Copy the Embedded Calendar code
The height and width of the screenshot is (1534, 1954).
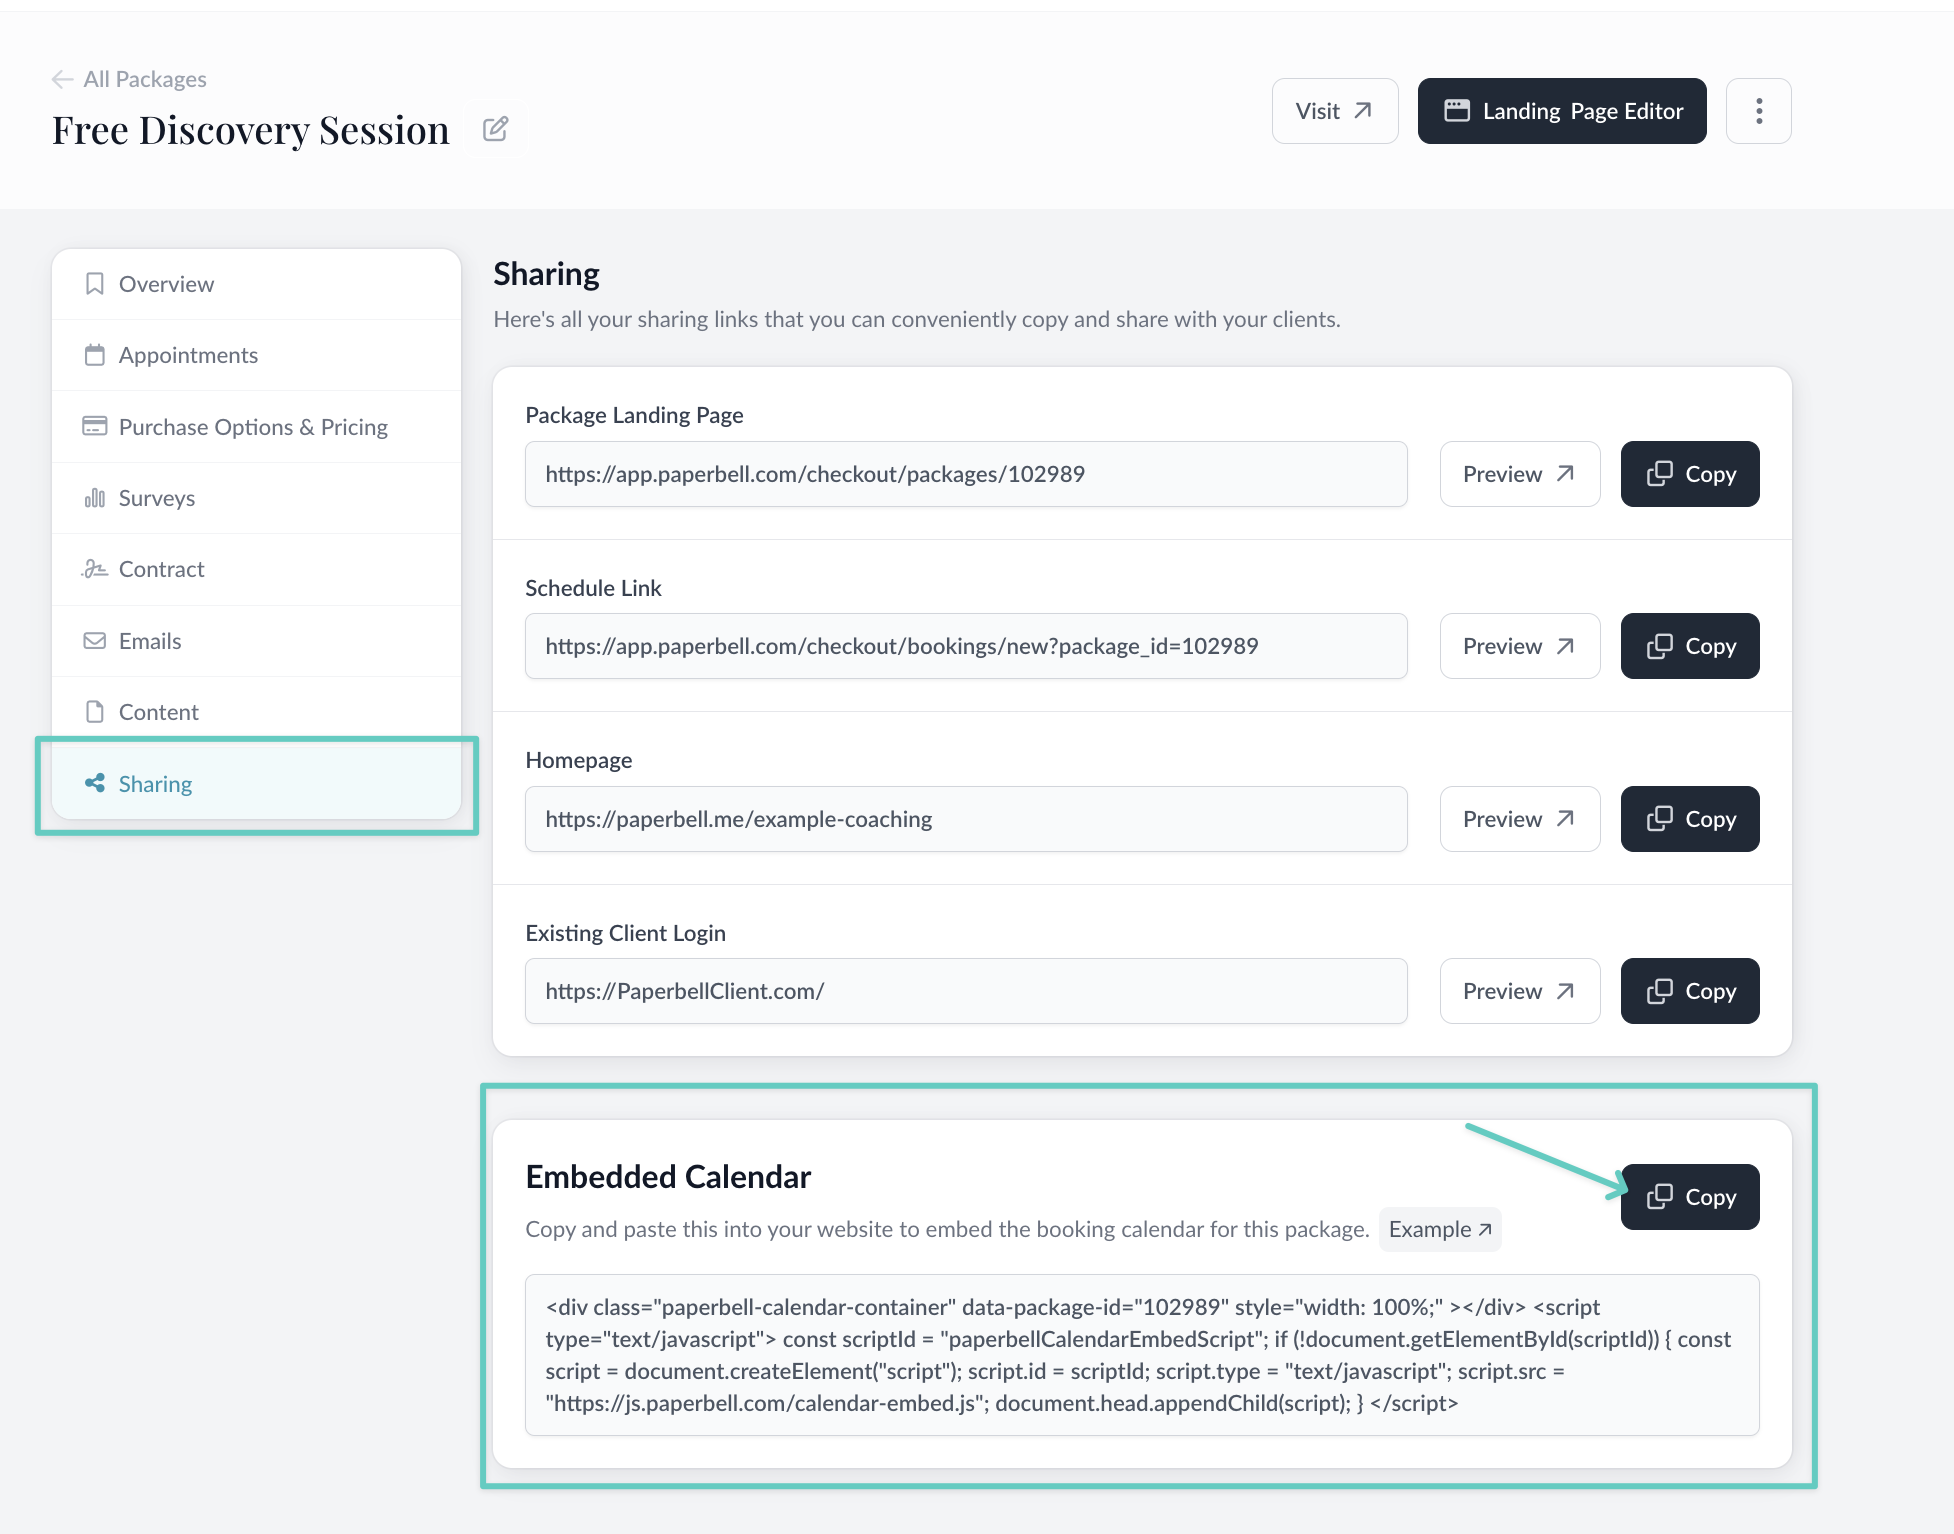tap(1689, 1197)
